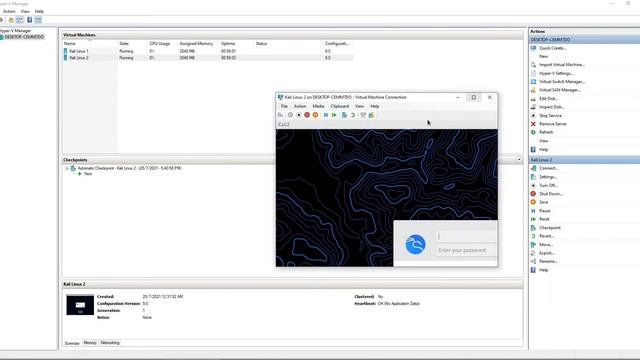Viewport: 640px width, 360px height.
Task: Select the Now checkpoint item
Action: point(88,174)
